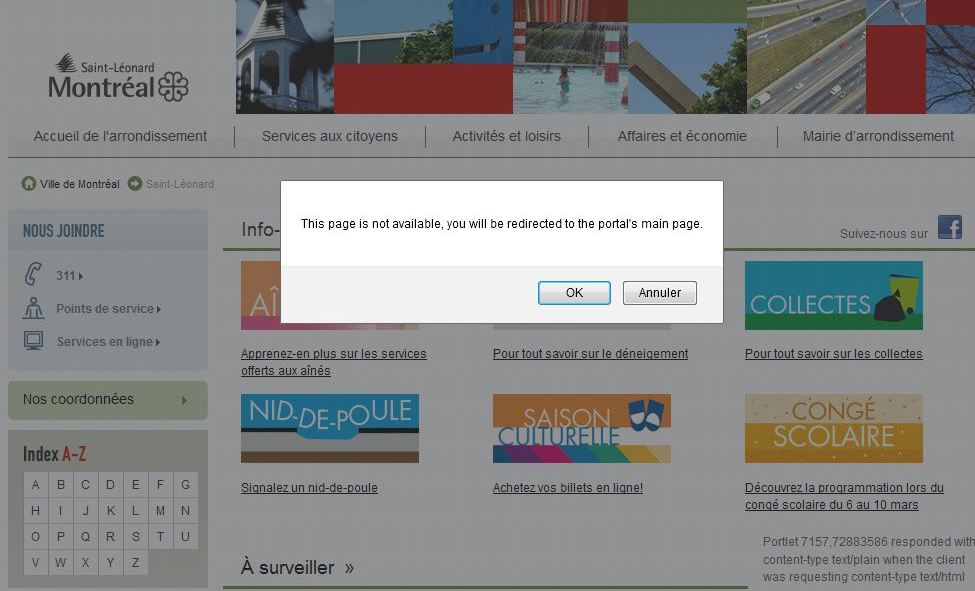Image resolution: width=975 pixels, height=591 pixels.
Task: Follow the Pour tout savoir sur les collectes link
Action: [x=833, y=353]
